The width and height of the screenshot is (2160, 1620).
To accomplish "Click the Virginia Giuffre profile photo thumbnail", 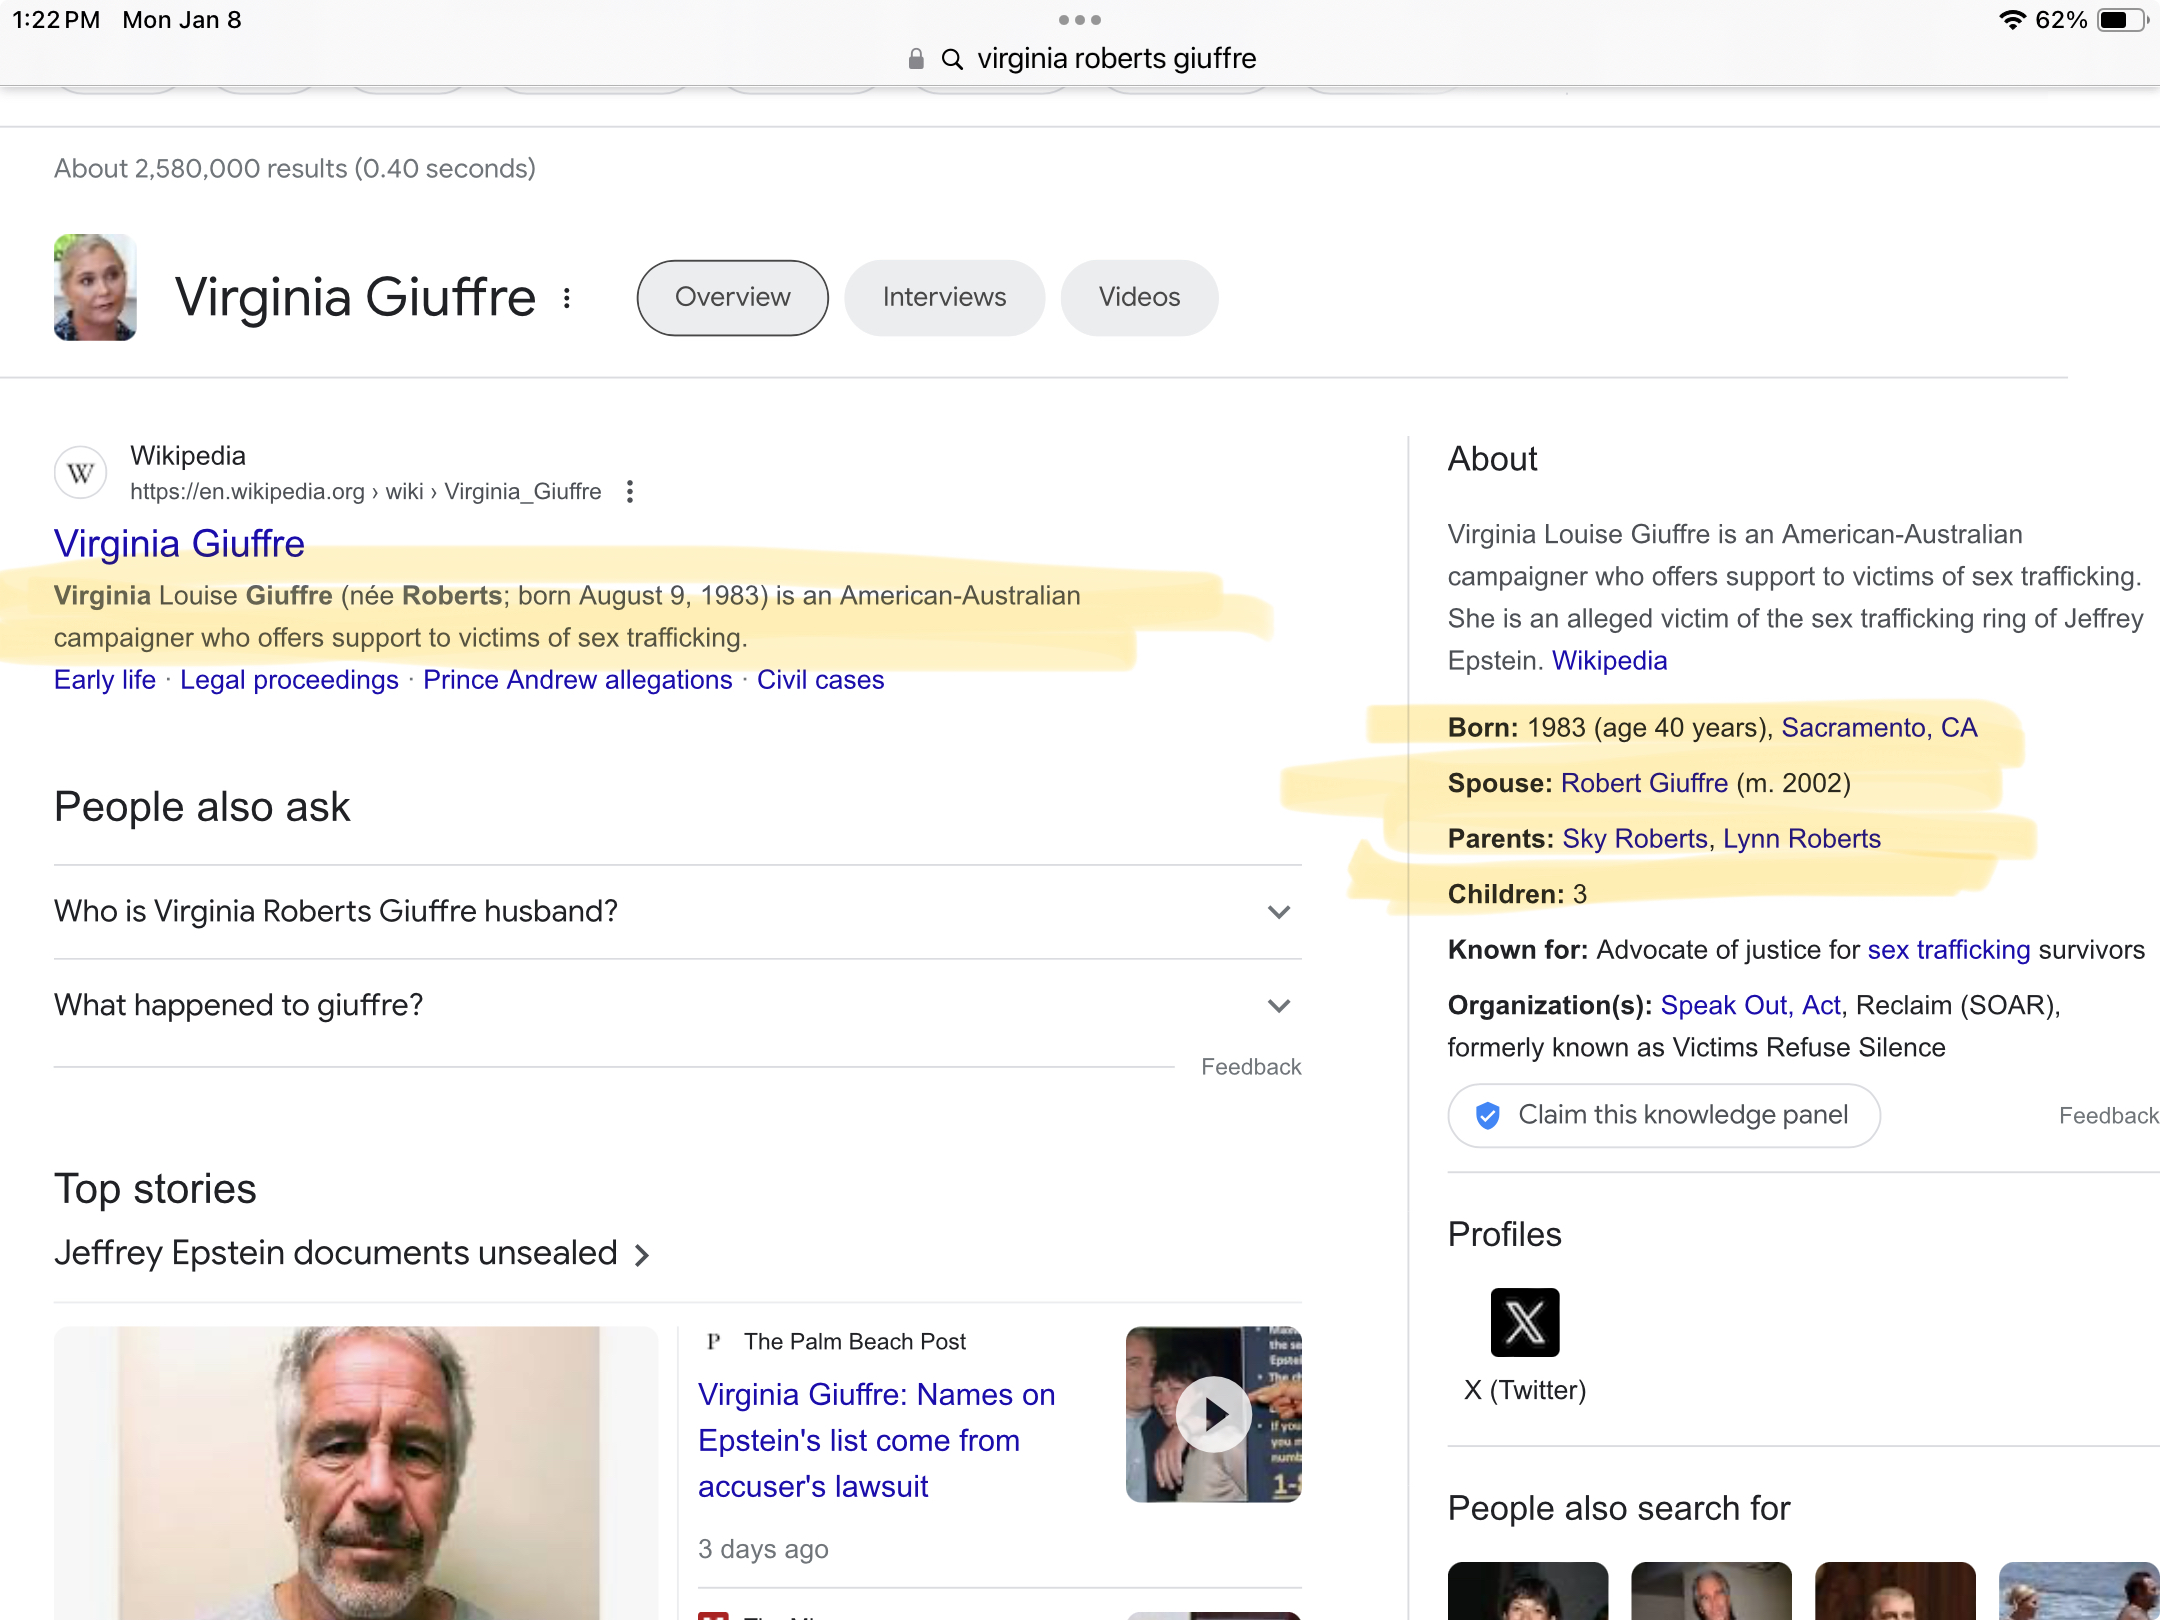I will click(x=95, y=288).
